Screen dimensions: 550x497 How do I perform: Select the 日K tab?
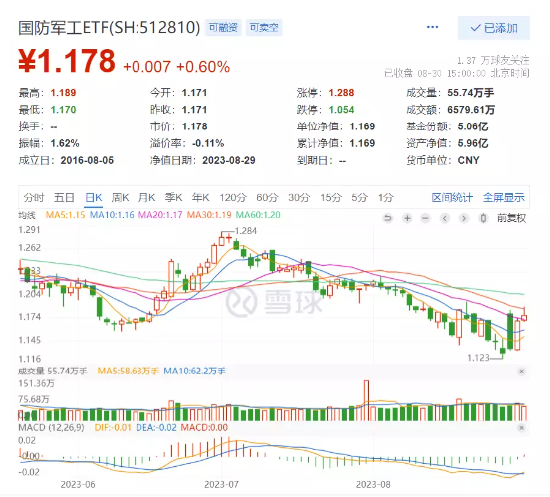[x=94, y=197]
